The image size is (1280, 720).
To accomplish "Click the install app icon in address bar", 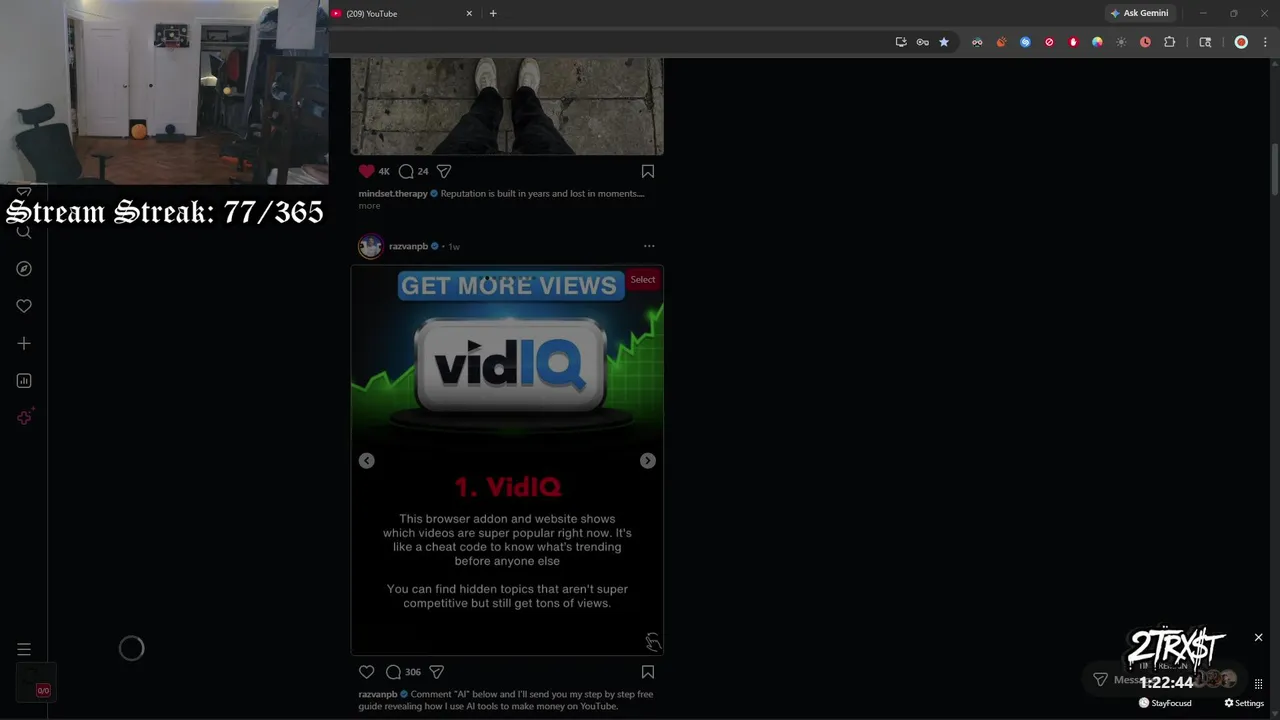I will [x=901, y=42].
